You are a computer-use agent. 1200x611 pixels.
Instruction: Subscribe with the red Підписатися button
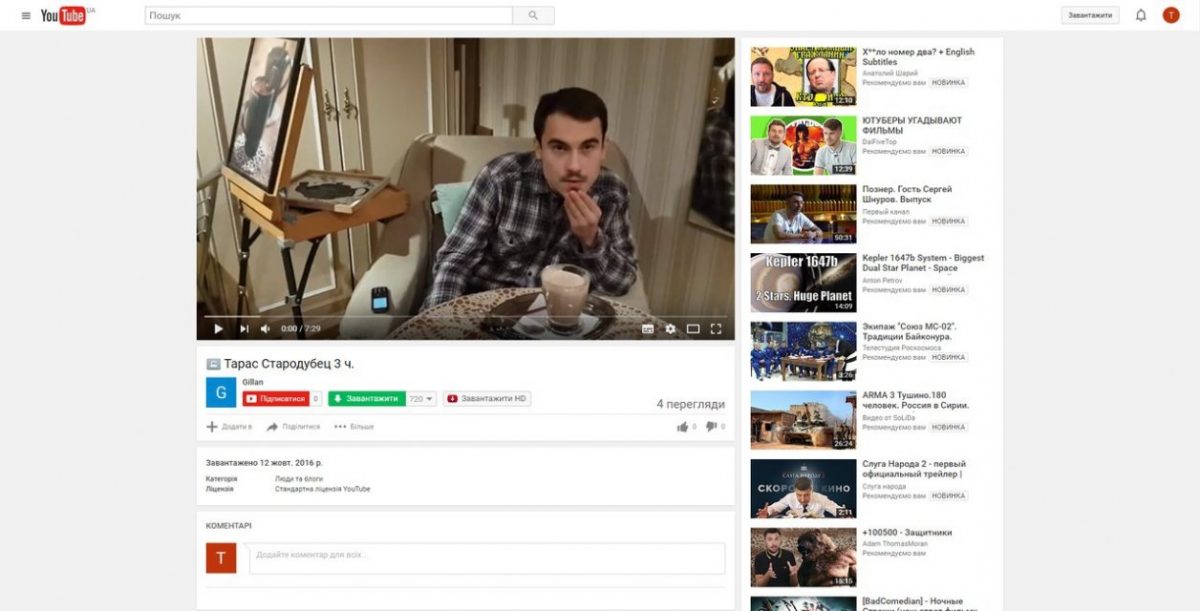coord(275,398)
